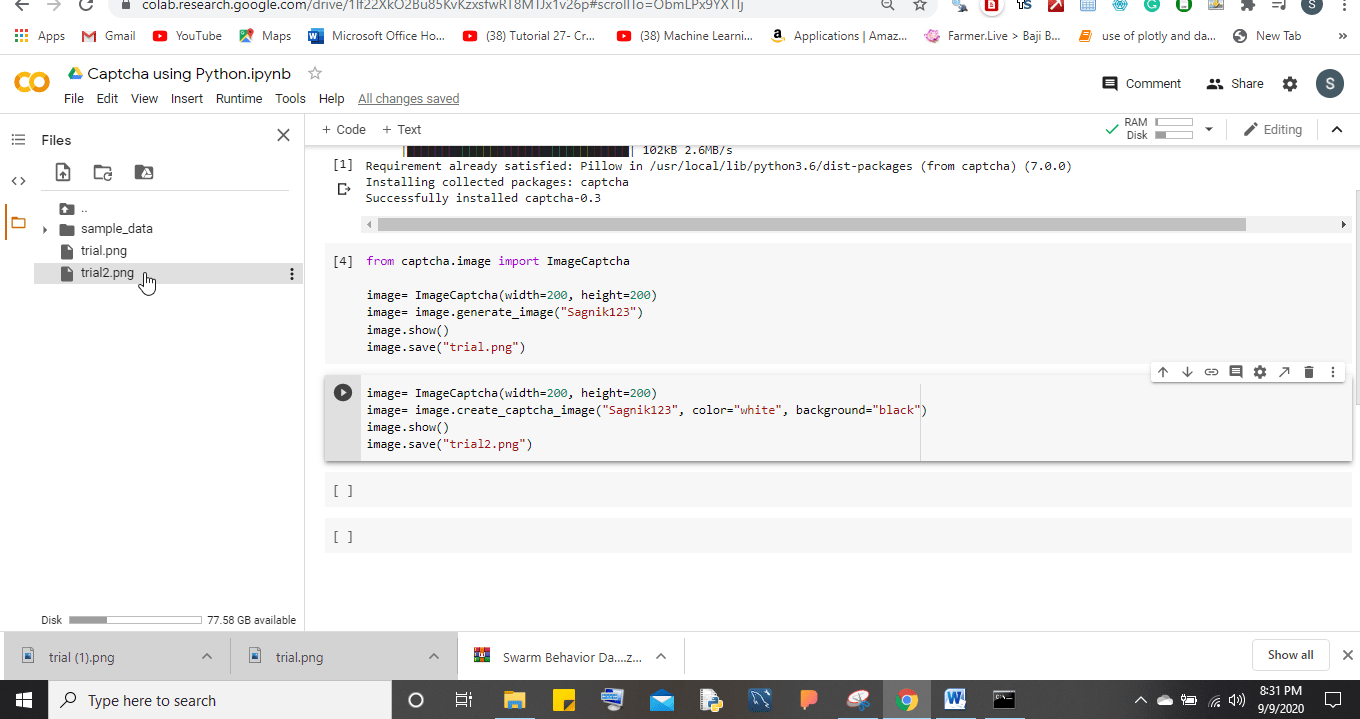
Task: Delete the selected code cell
Action: tap(1308, 371)
